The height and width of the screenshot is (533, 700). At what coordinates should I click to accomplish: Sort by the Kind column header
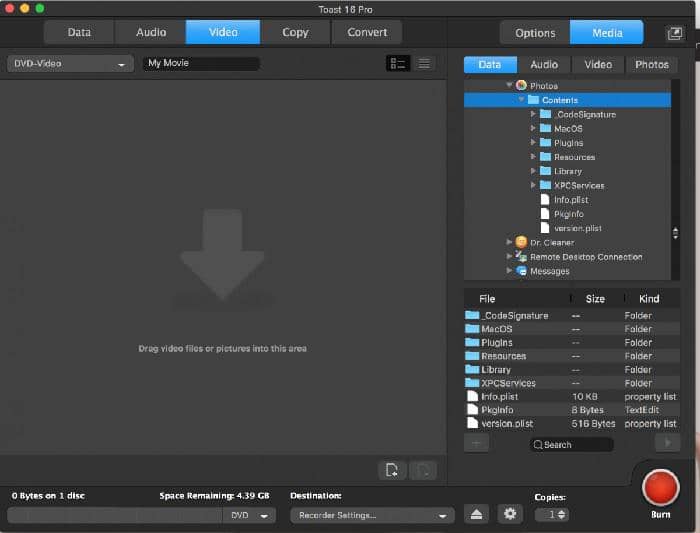pos(649,299)
